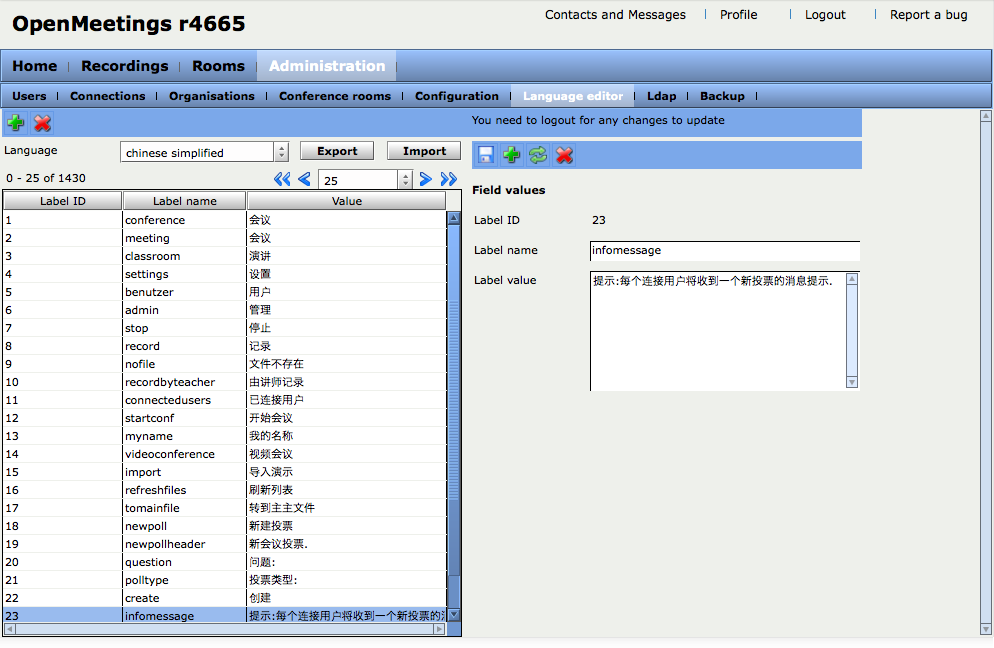Click the down arrow of Label value text area scrollbar
Screen dimensions: 994x648
pyautogui.click(x=852, y=382)
